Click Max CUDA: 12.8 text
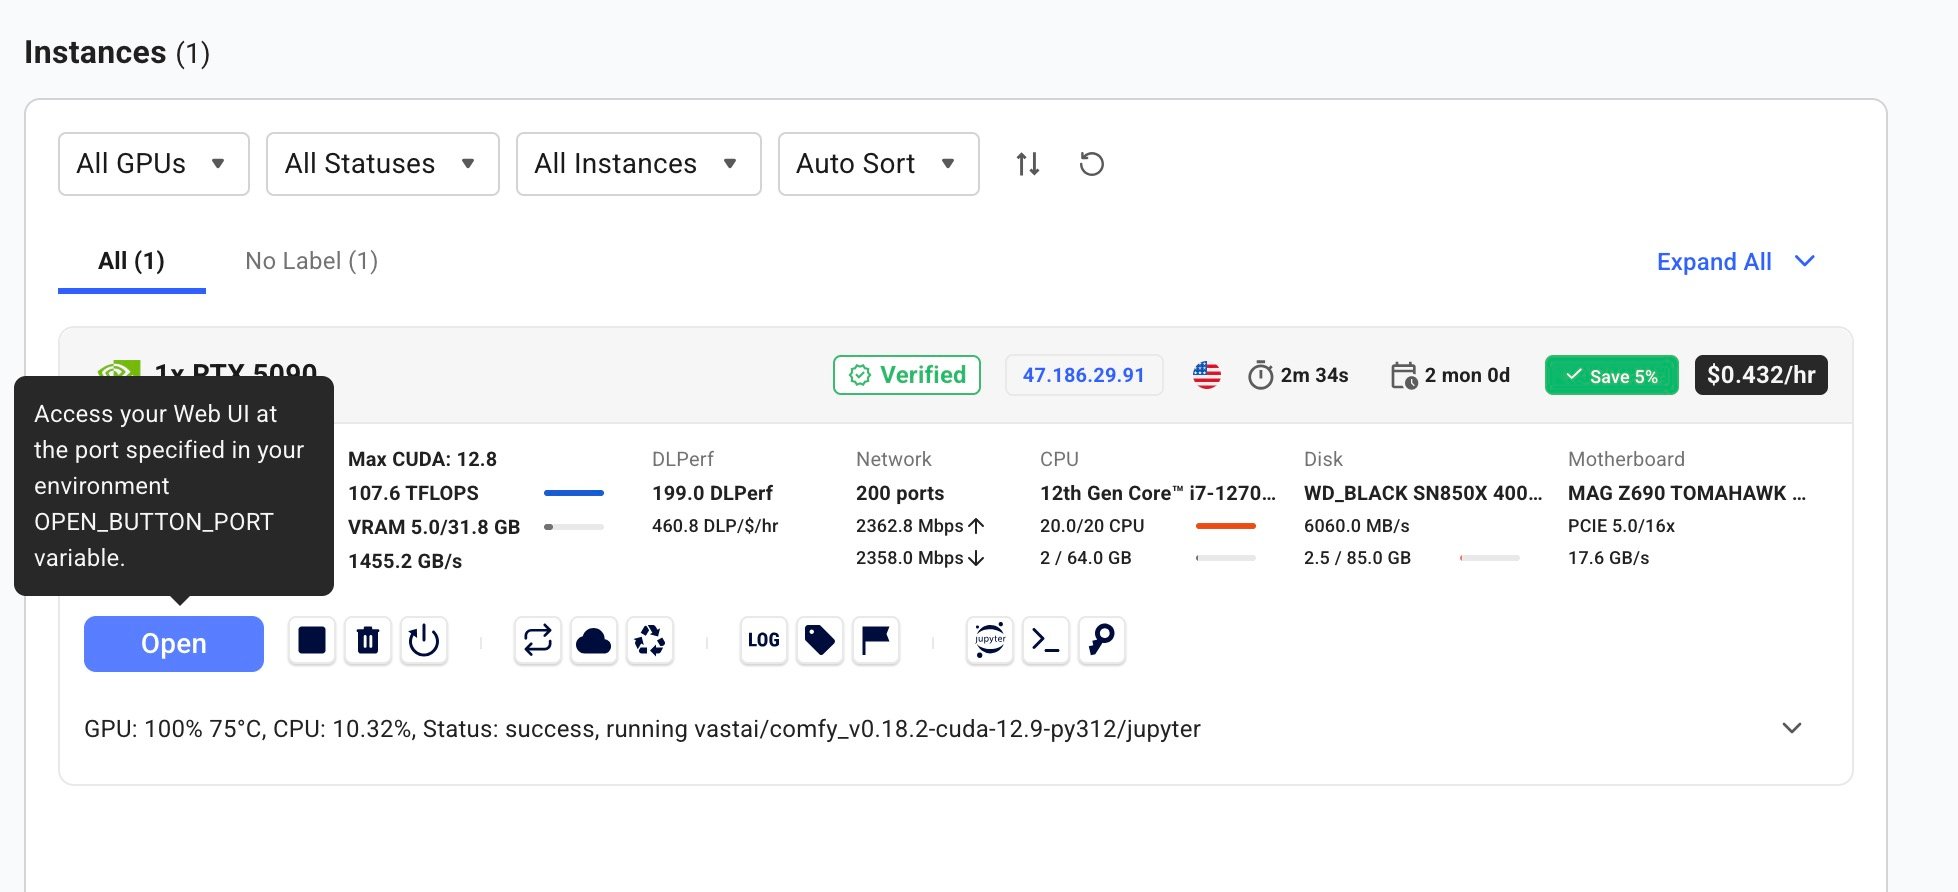Viewport: 1958px width, 892px height. 422,460
